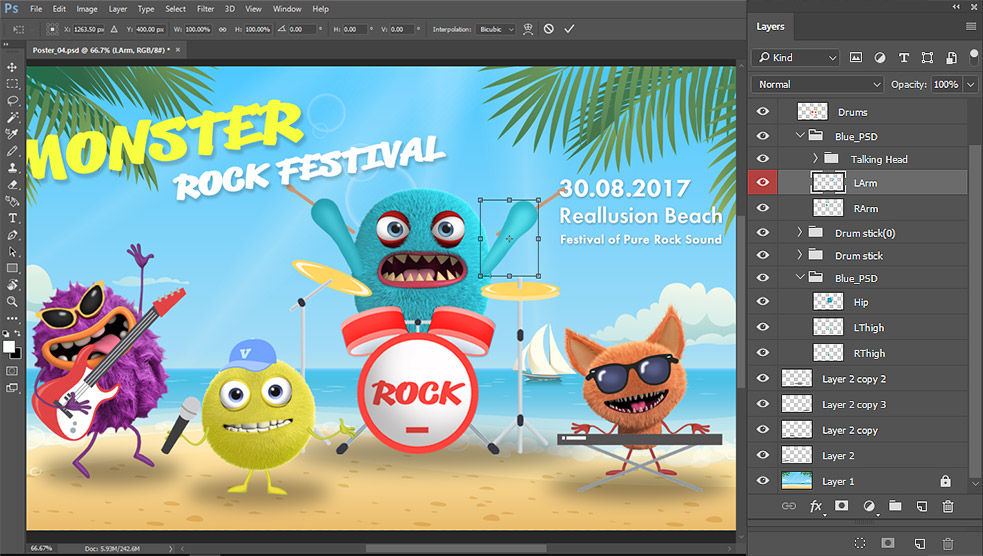The image size is (983, 556).
Task: Add a layer style (fx)
Action: [x=816, y=506]
